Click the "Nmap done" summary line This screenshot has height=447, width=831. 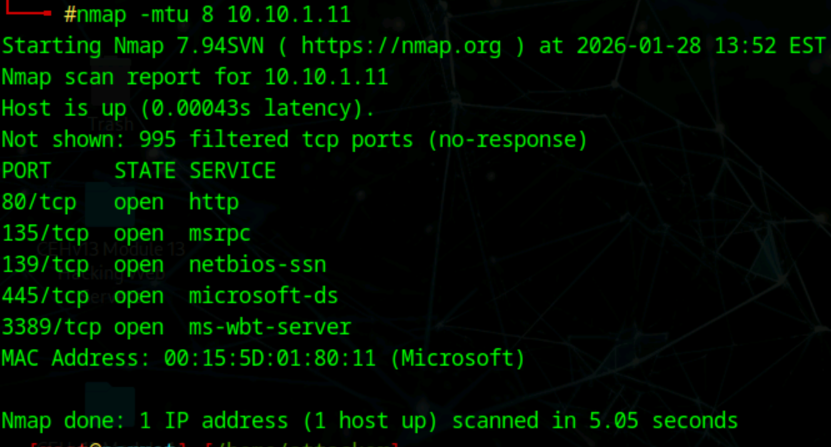point(369,421)
